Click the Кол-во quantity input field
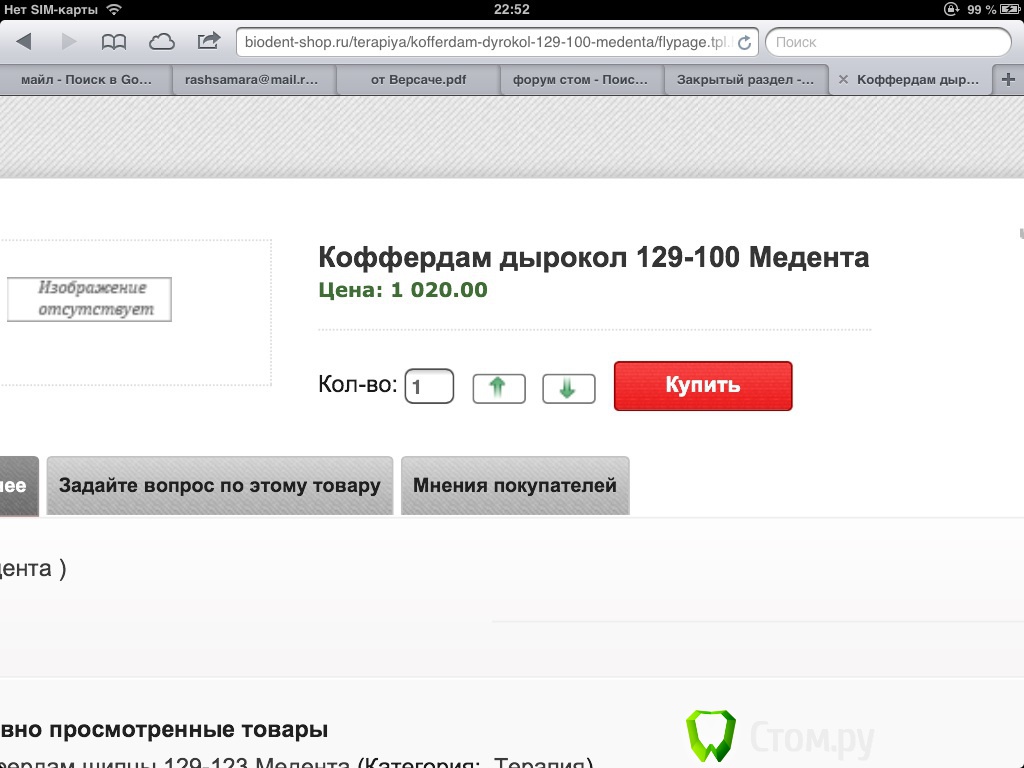Viewport: 1024px width, 768px height. pyautogui.click(x=429, y=387)
